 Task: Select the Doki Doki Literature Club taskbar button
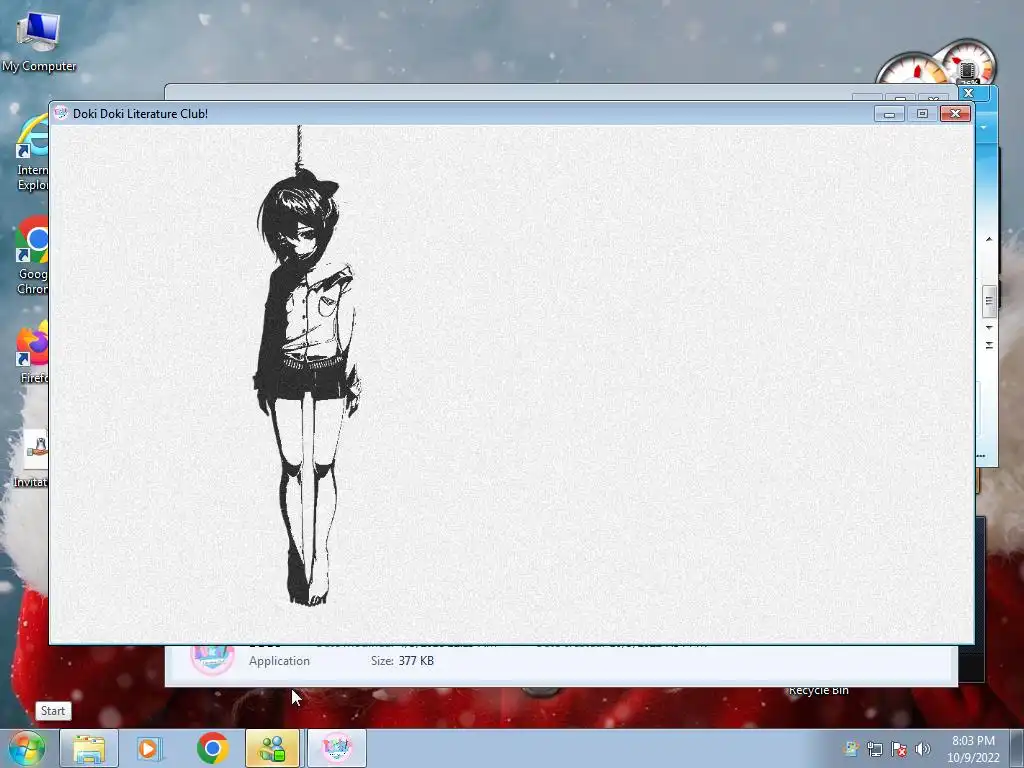tap(336, 748)
